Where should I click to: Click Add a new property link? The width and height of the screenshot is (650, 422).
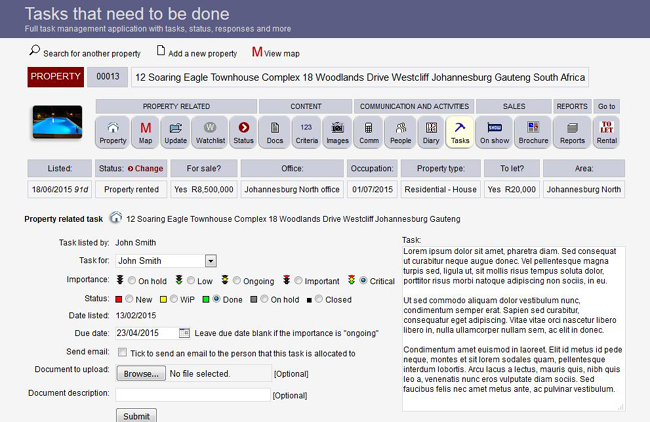203,53
